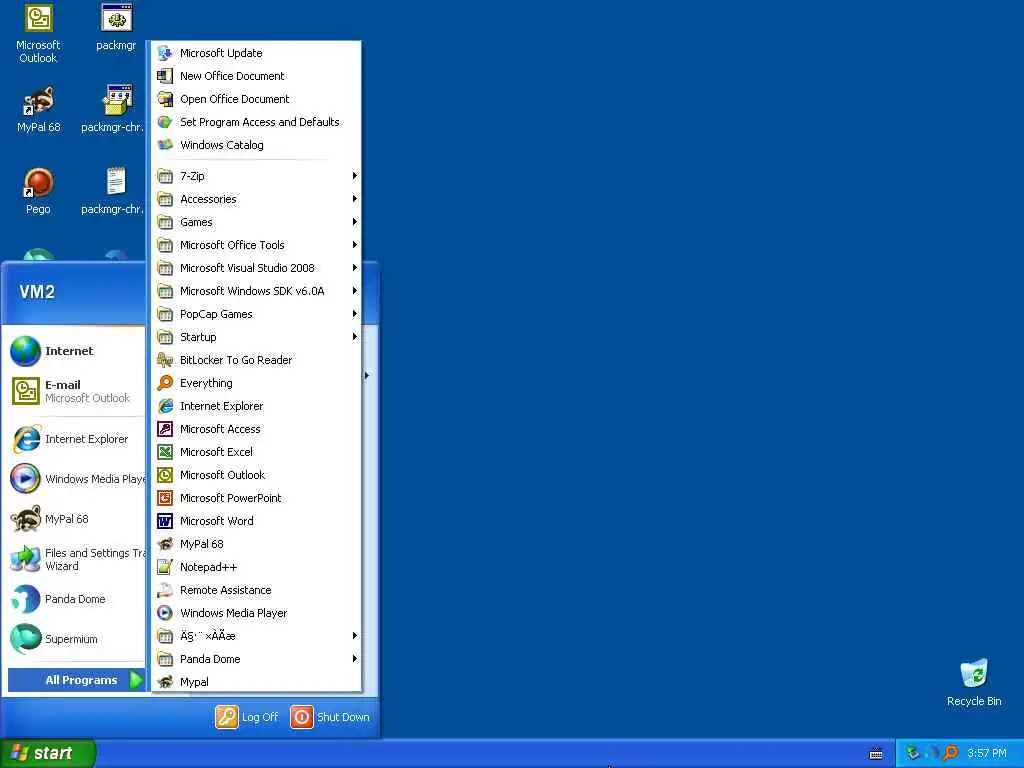Viewport: 1024px width, 768px height.
Task: Expand Microsoft Office Tools submenu
Action: [257, 245]
